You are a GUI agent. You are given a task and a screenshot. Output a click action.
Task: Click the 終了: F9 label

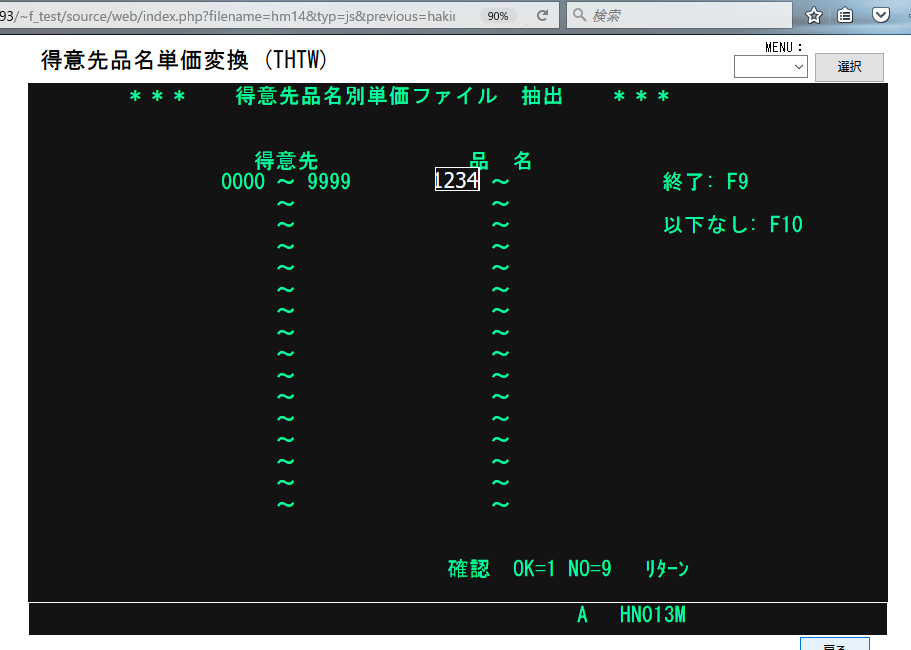[x=705, y=182]
